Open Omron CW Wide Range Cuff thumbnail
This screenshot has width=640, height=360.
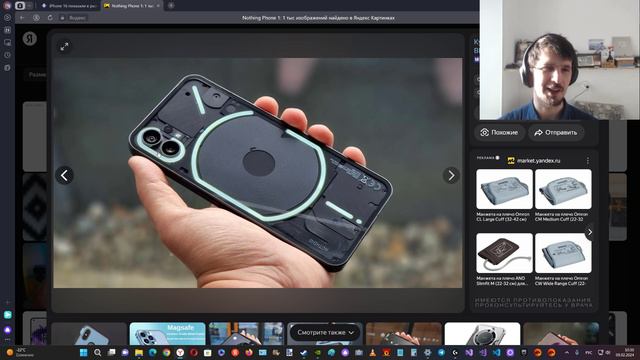(x=563, y=253)
